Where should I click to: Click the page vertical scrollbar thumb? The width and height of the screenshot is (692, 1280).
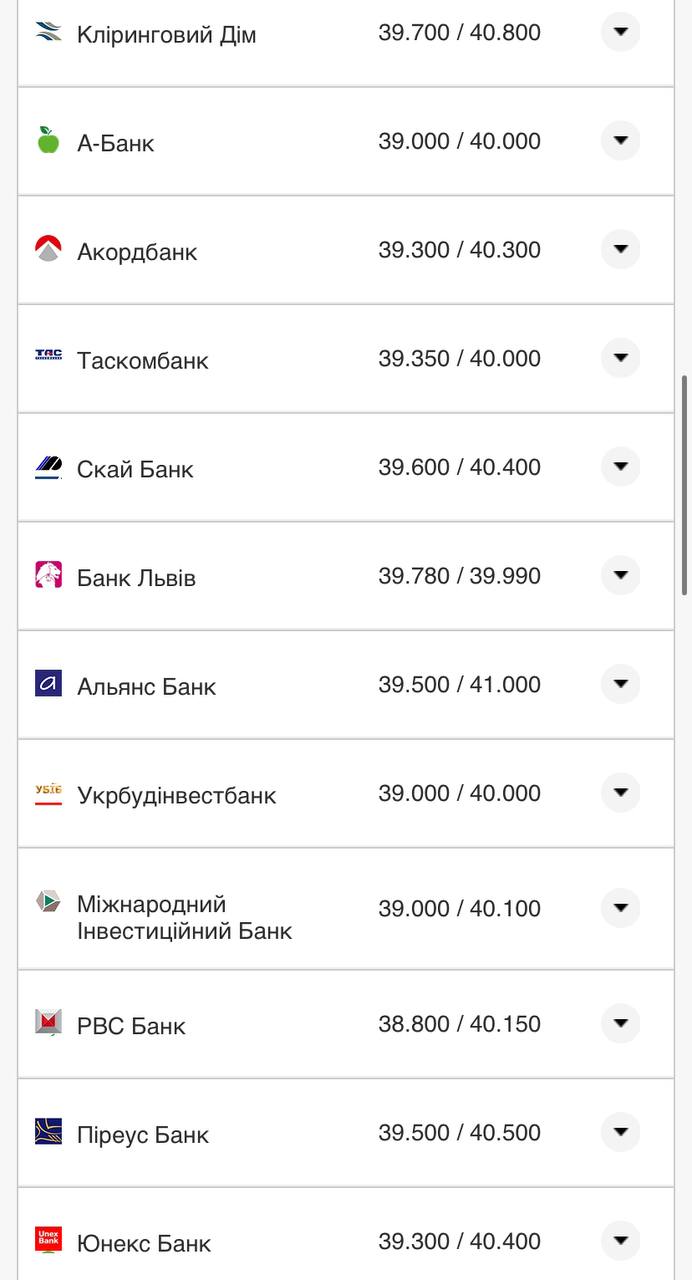click(x=685, y=485)
